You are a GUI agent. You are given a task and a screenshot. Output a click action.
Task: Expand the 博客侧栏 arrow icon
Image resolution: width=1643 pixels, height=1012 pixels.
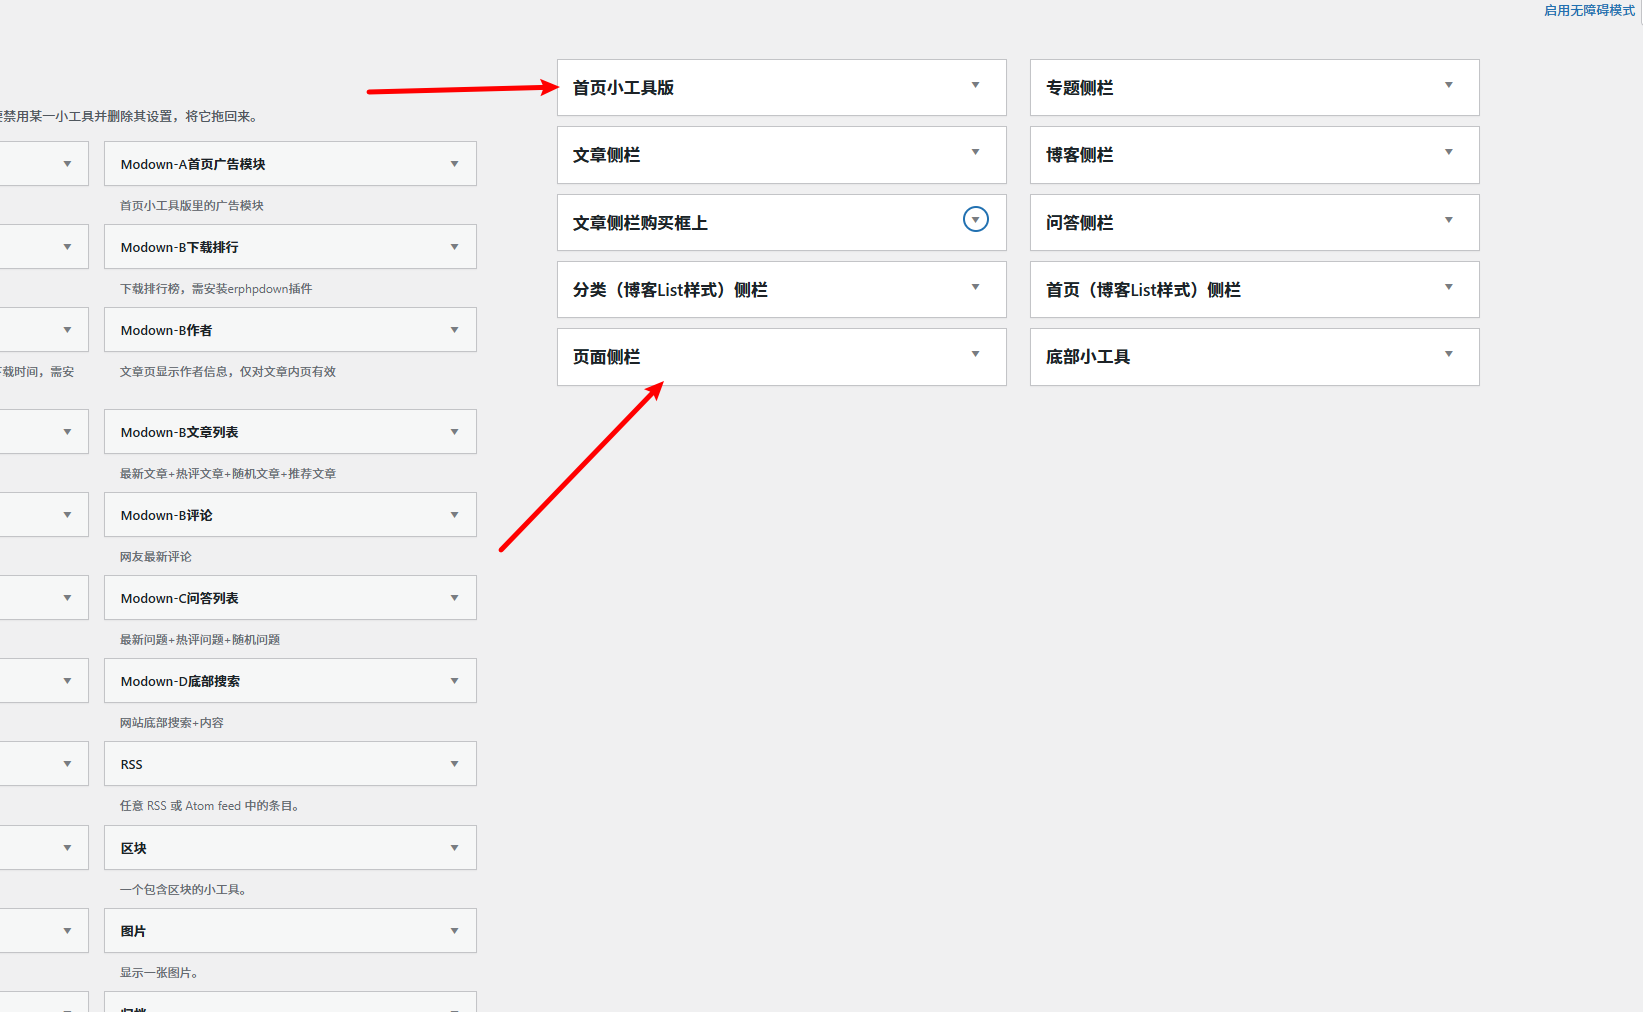[1448, 153]
